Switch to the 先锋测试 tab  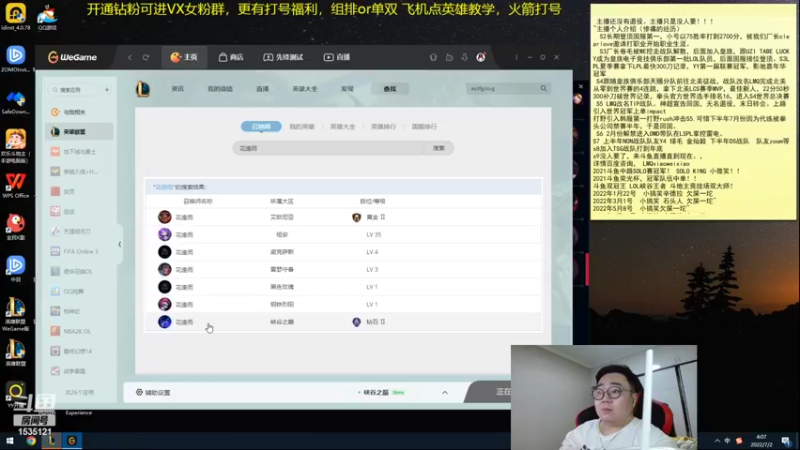click(283, 57)
